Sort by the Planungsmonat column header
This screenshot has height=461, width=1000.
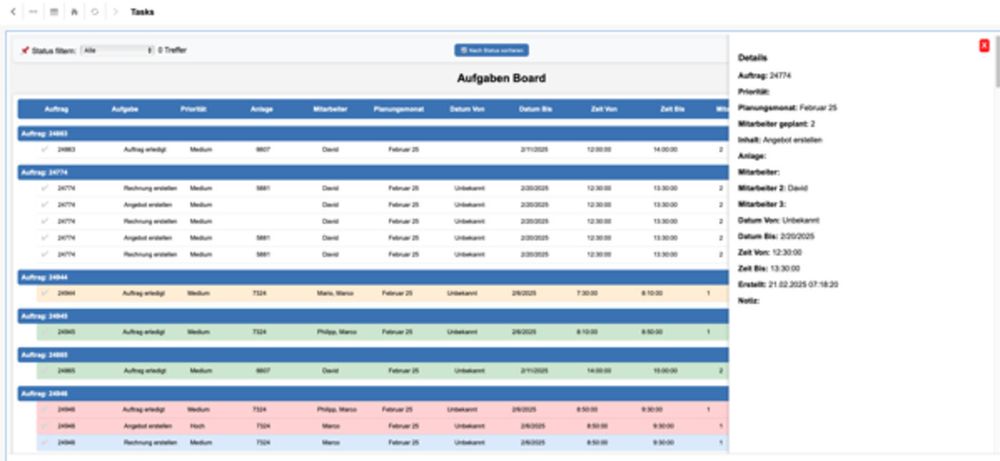pyautogui.click(x=399, y=109)
